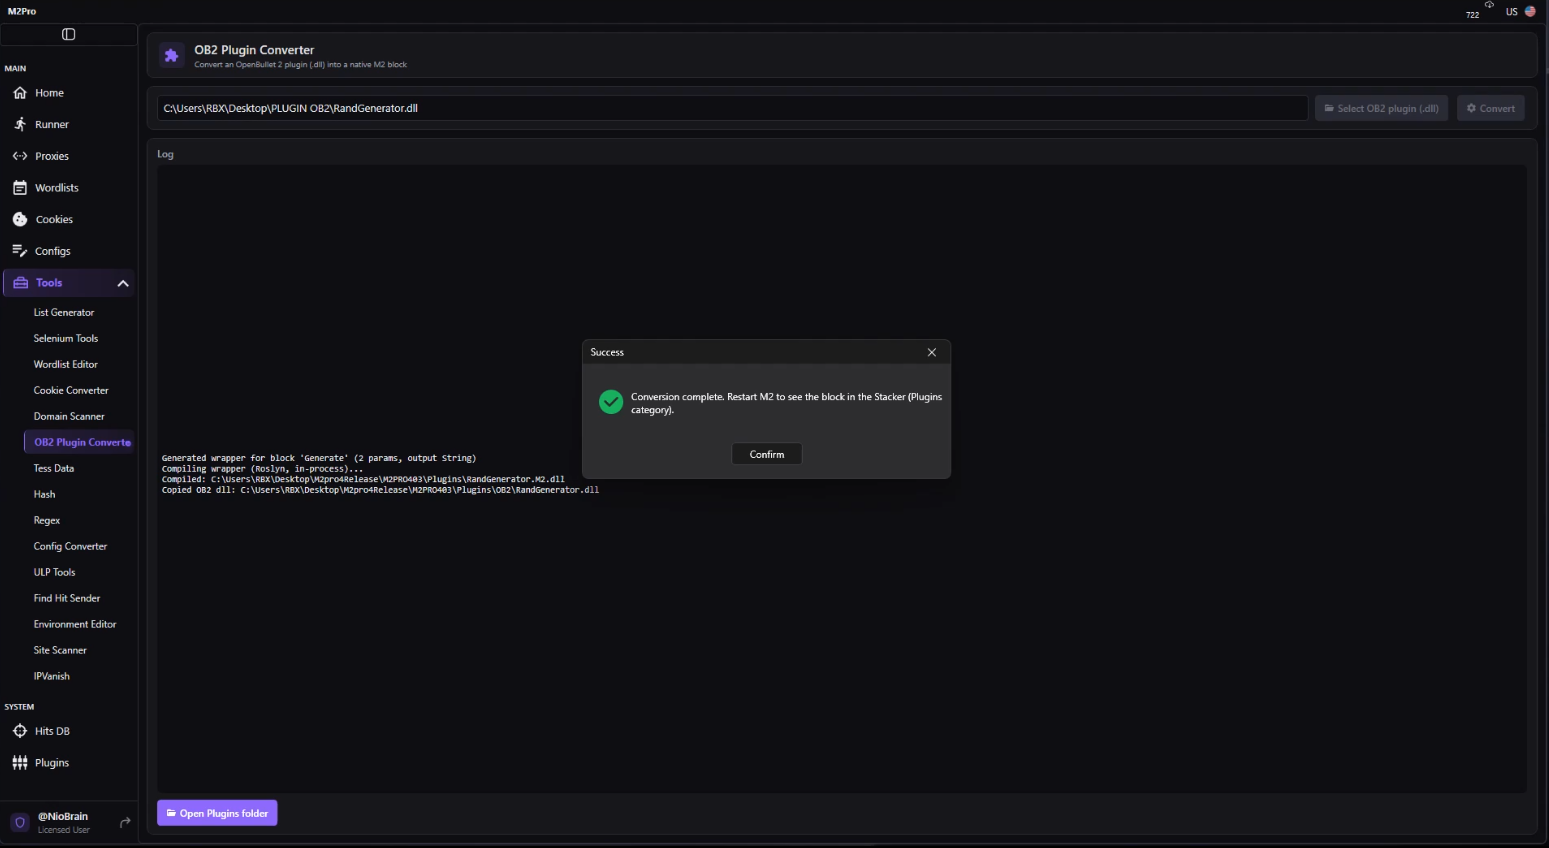This screenshot has width=1549, height=848.
Task: Collapse the Tools section chevron
Action: (123, 283)
